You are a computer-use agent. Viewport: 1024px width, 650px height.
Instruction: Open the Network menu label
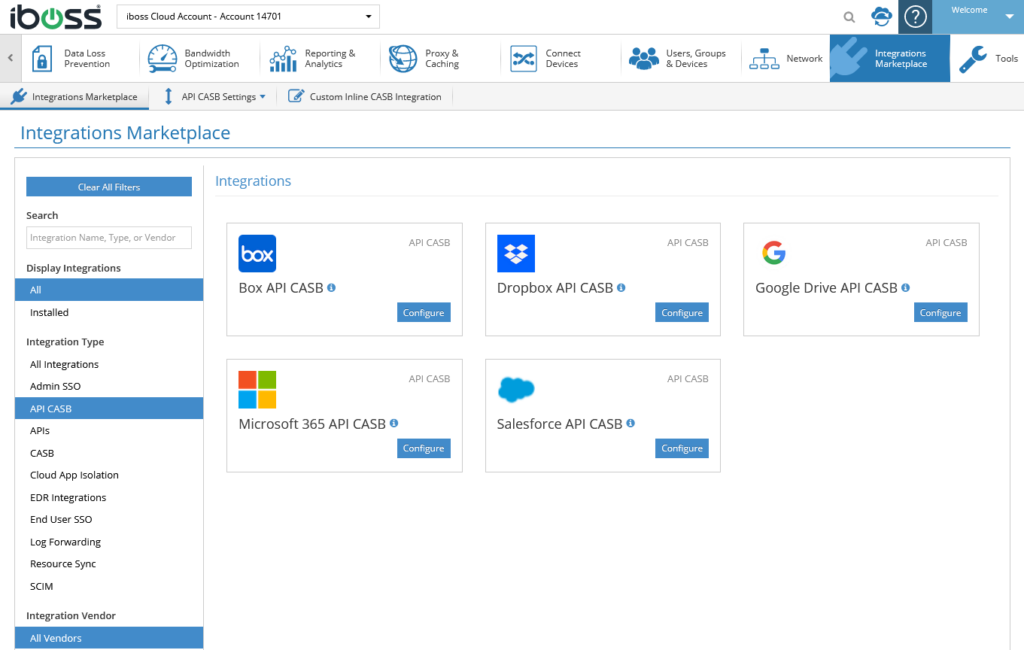click(804, 59)
